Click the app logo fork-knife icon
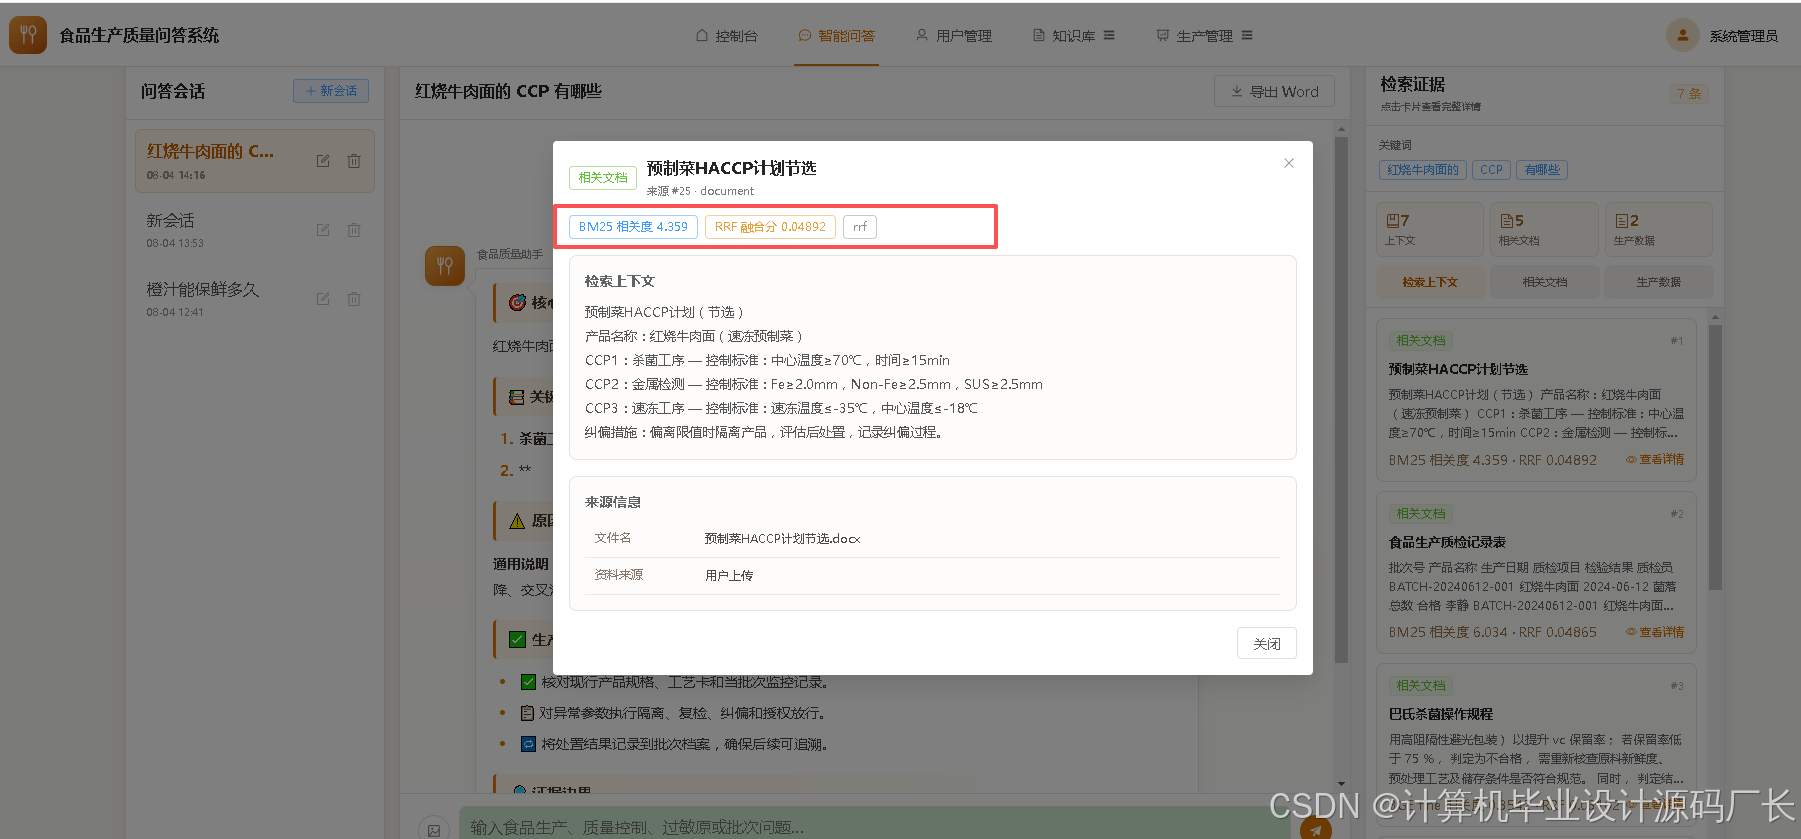Image resolution: width=1801 pixels, height=839 pixels. (x=28, y=35)
